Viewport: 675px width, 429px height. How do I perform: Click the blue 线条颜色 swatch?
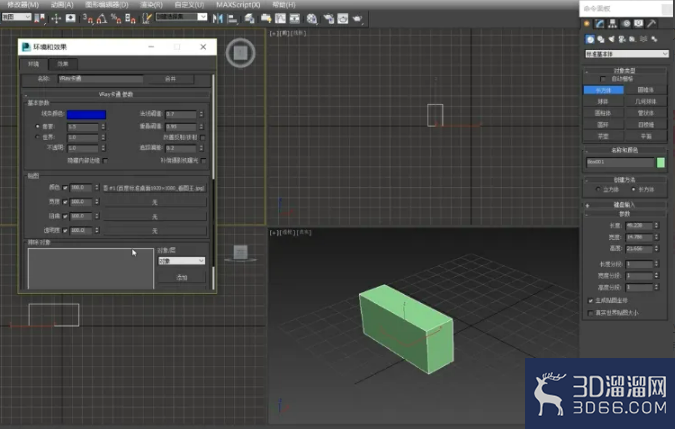point(86,114)
